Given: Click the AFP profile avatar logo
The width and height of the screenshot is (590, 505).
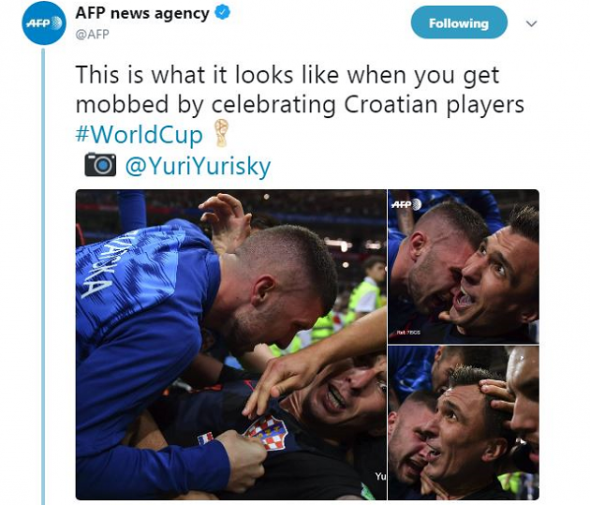Looking at the screenshot, I should (x=44, y=23).
